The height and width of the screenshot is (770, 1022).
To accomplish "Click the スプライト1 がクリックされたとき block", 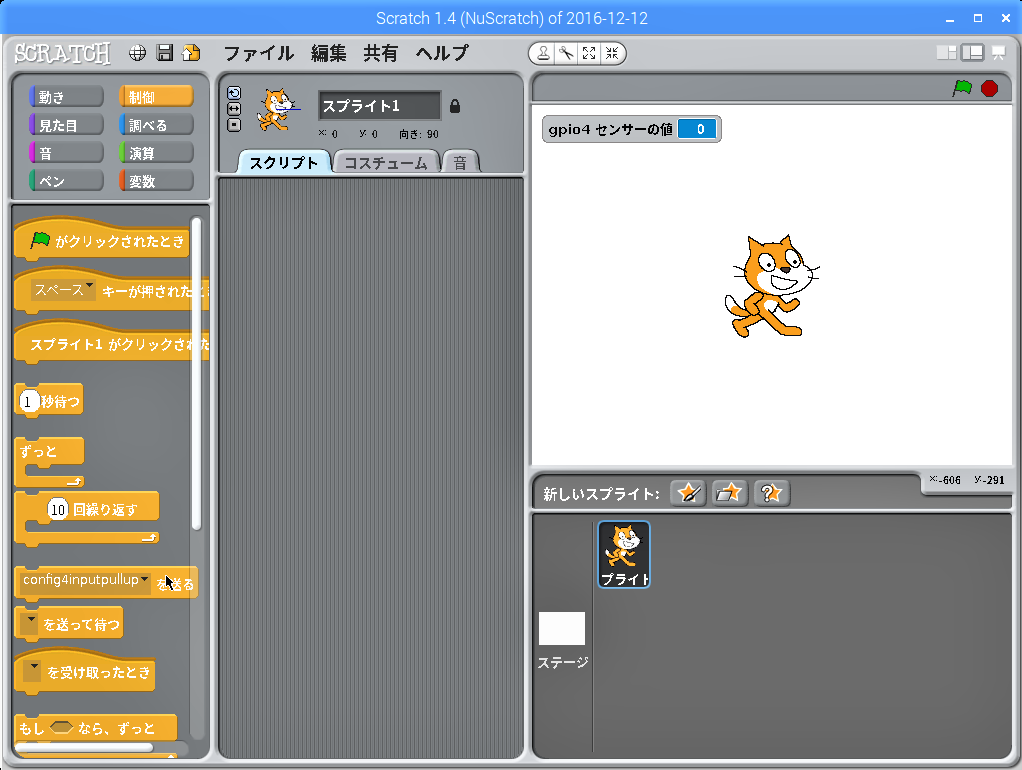I will (x=111, y=342).
